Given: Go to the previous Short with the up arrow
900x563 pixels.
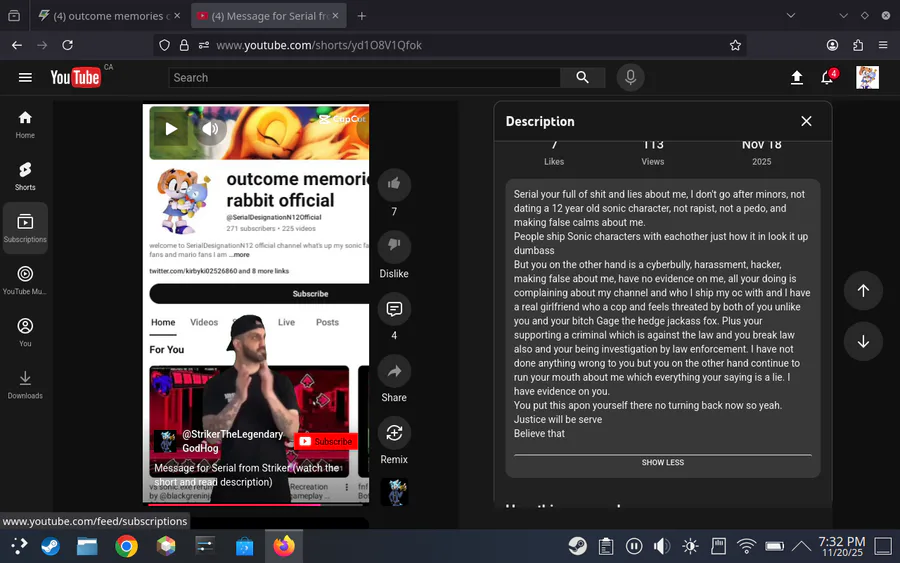Looking at the screenshot, I should tap(863, 290).
